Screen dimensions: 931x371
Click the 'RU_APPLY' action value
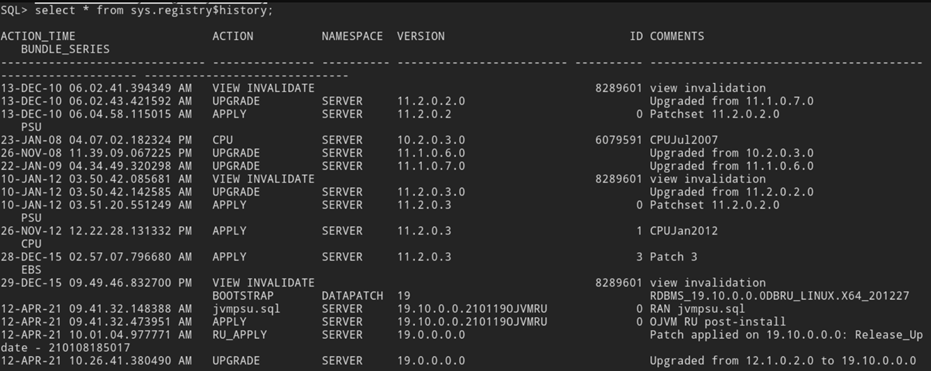[x=240, y=335]
